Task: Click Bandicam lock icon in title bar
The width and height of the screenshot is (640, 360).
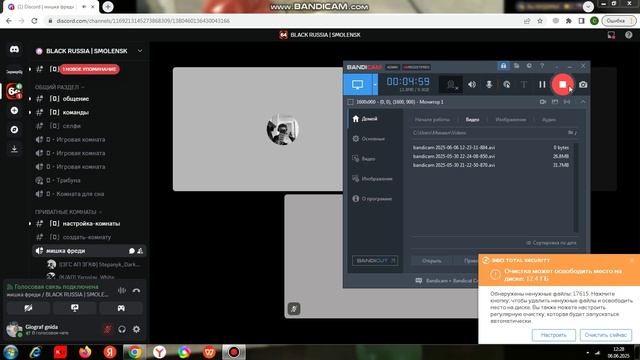Action: coord(503,66)
